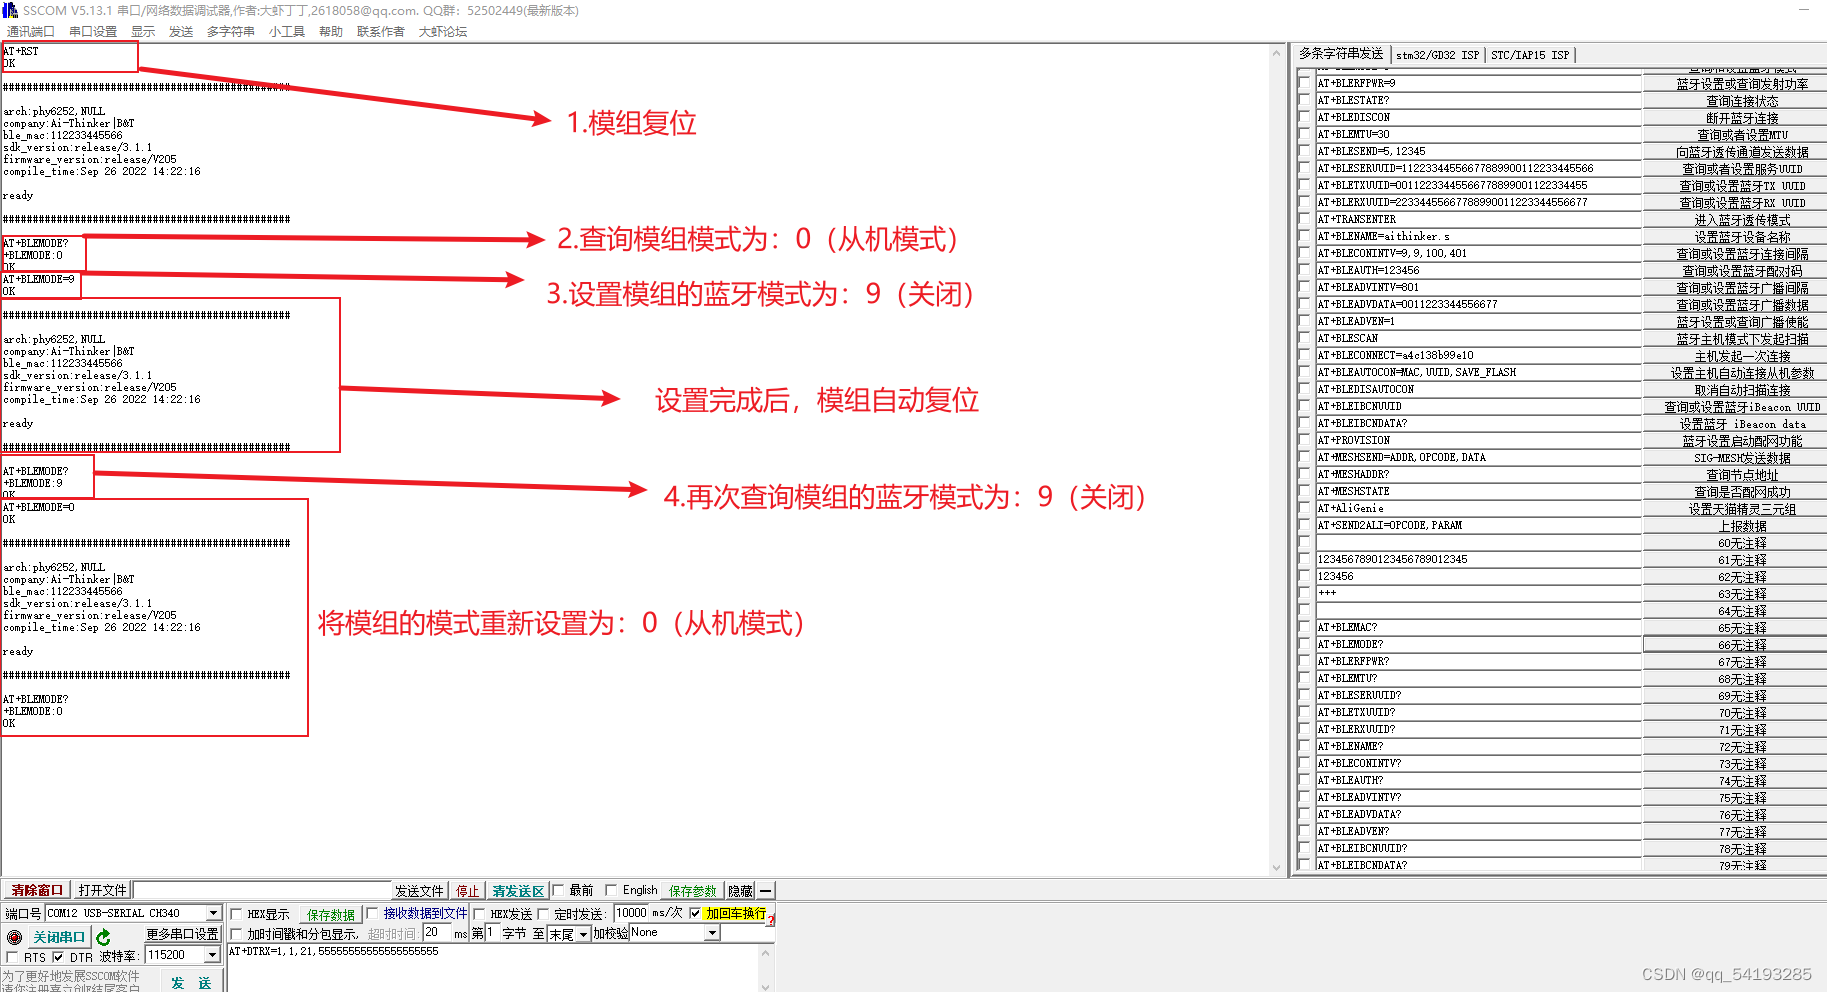The image size is (1827, 992).
Task: Click the 发送 send button
Action: click(x=191, y=983)
